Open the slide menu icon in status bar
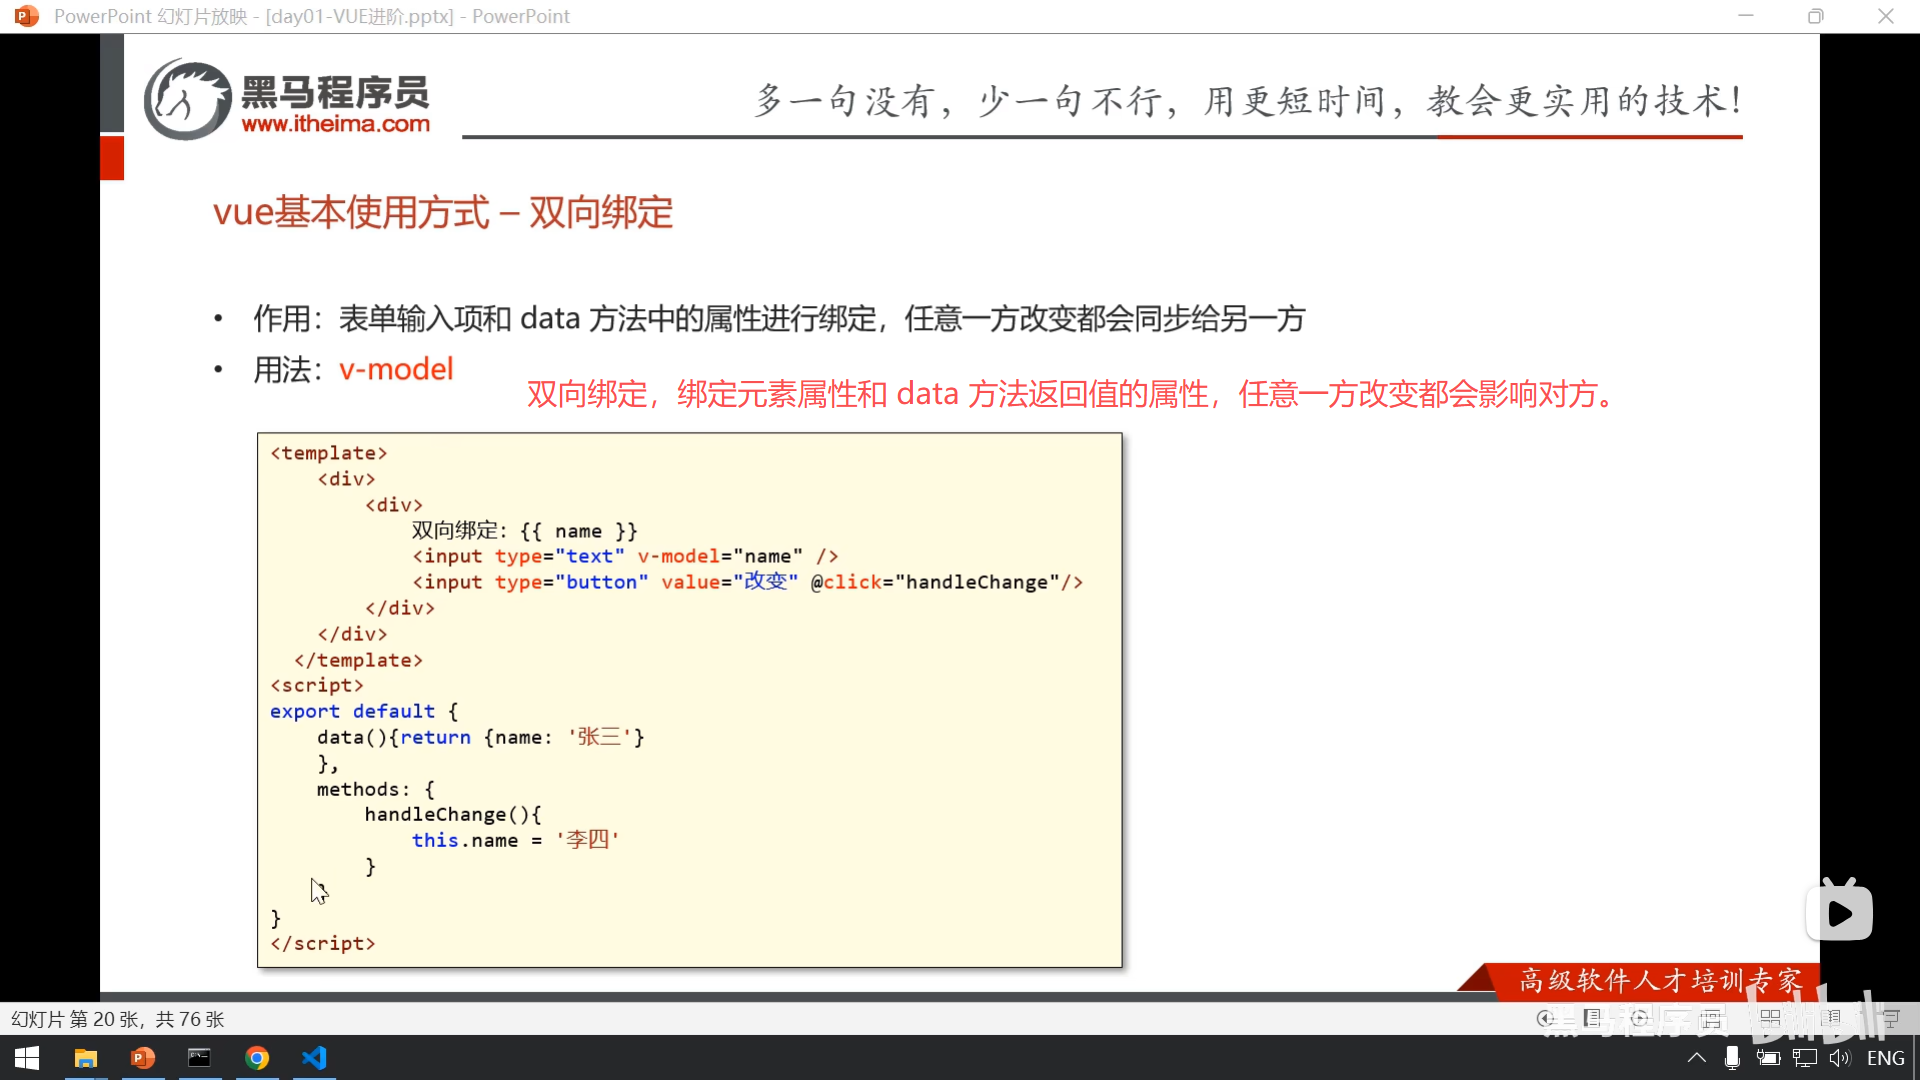 tap(1592, 1018)
